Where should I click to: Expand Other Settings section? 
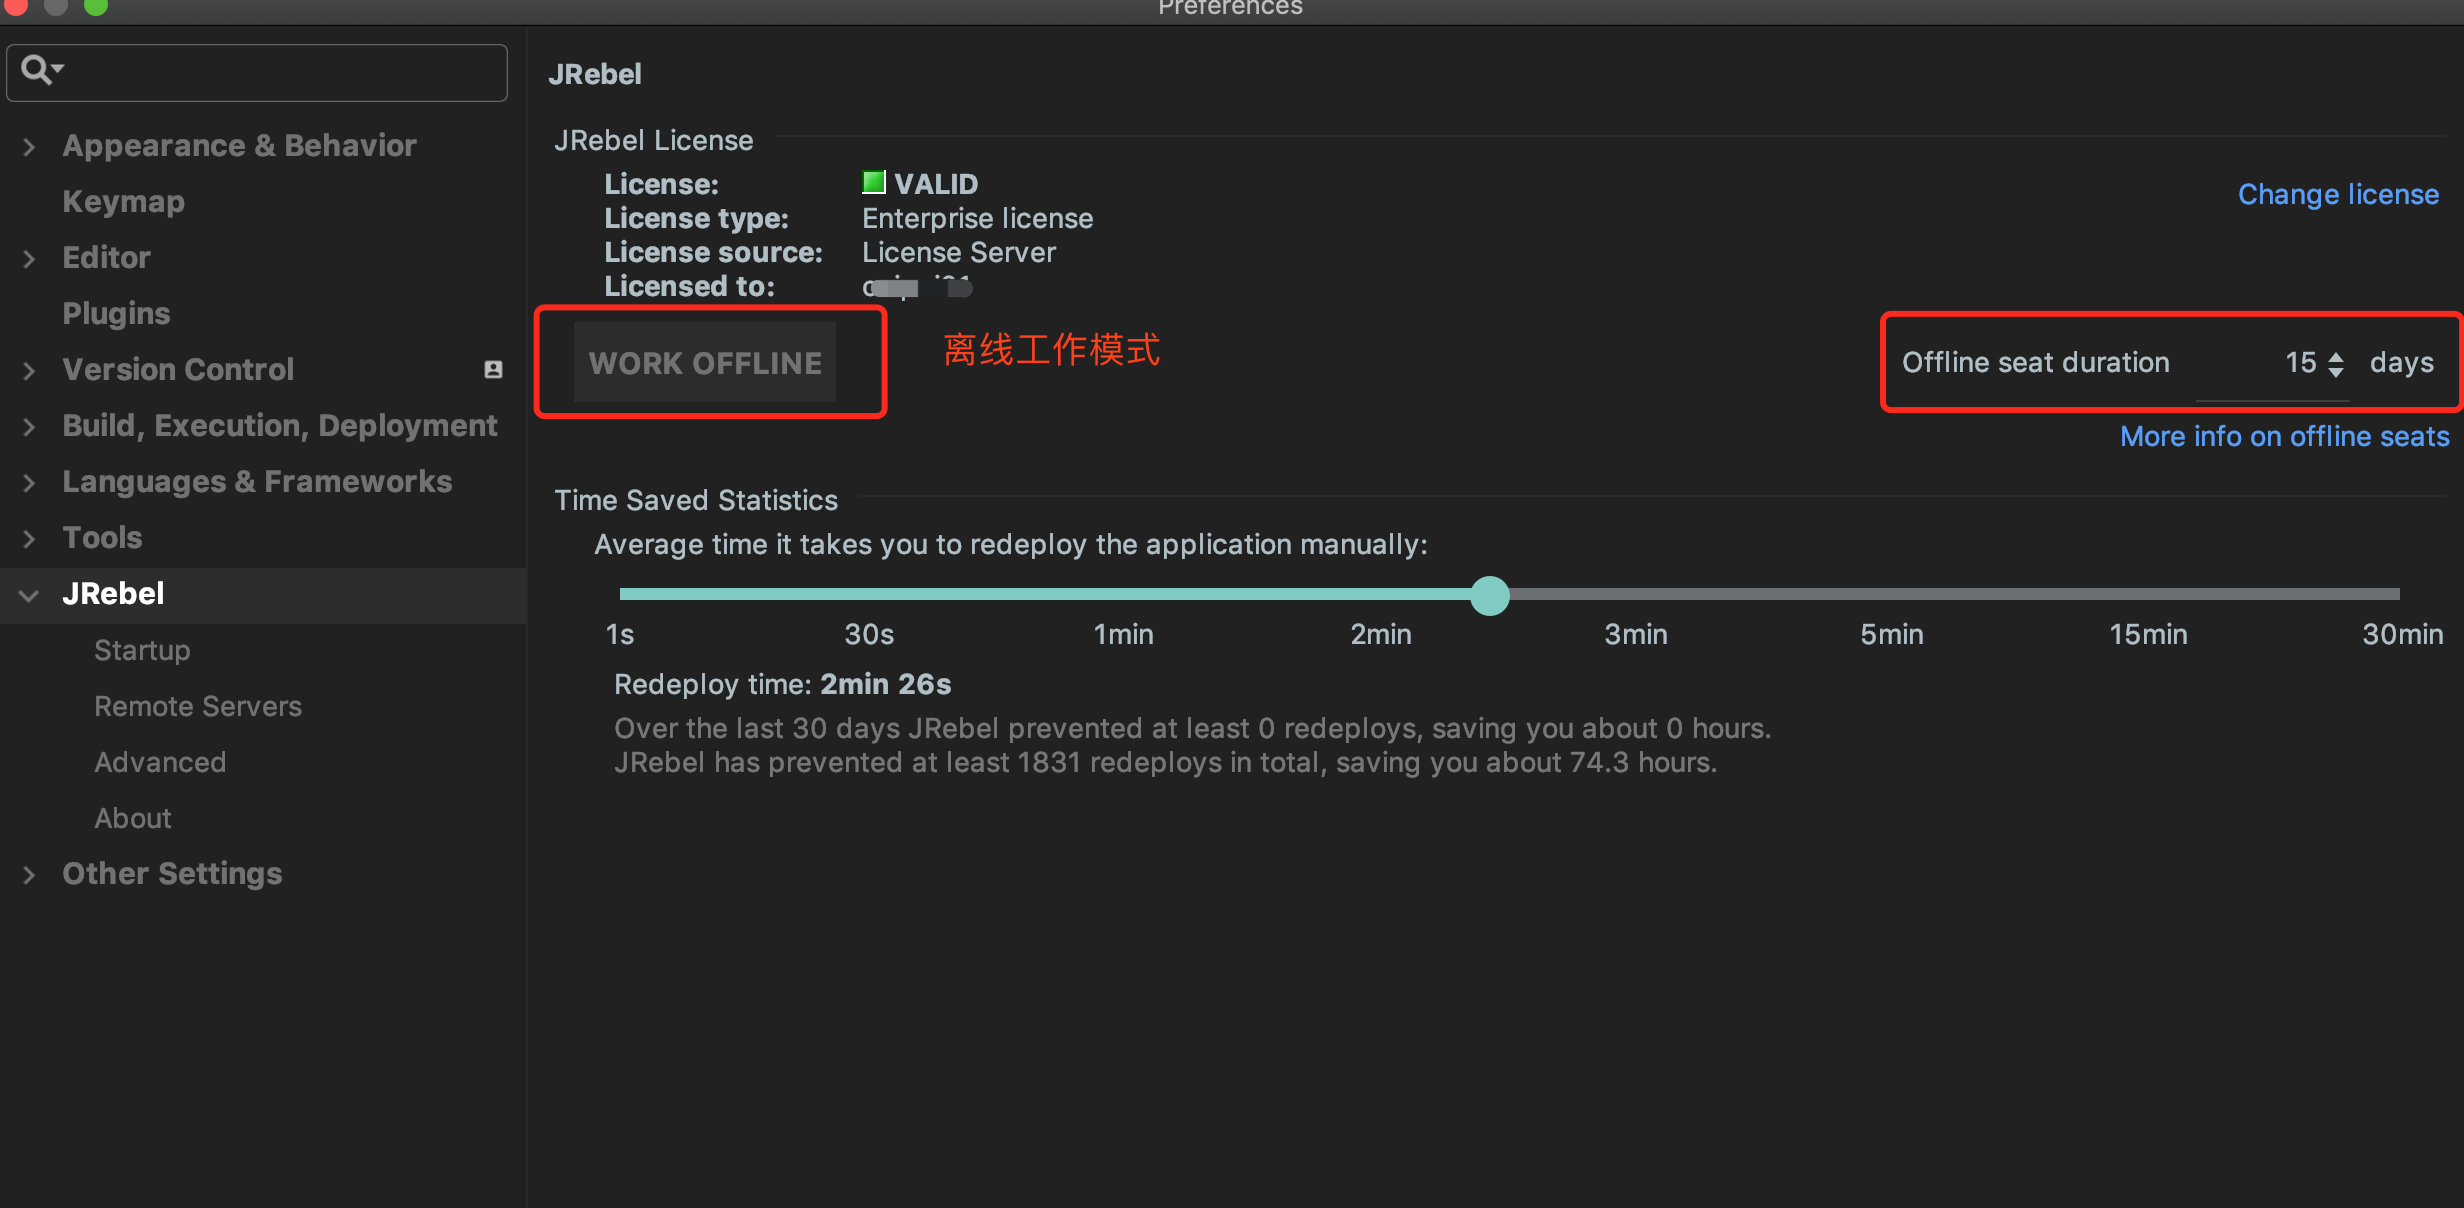click(29, 875)
